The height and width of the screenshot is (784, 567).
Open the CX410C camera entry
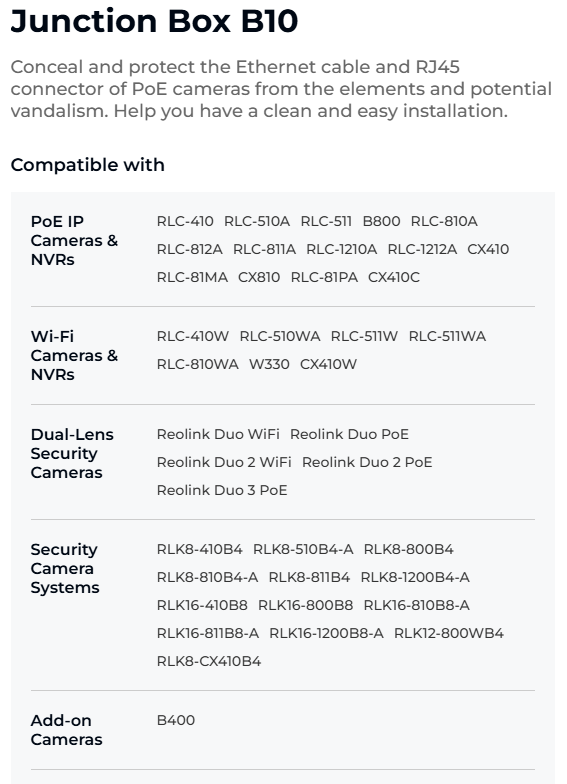click(394, 277)
